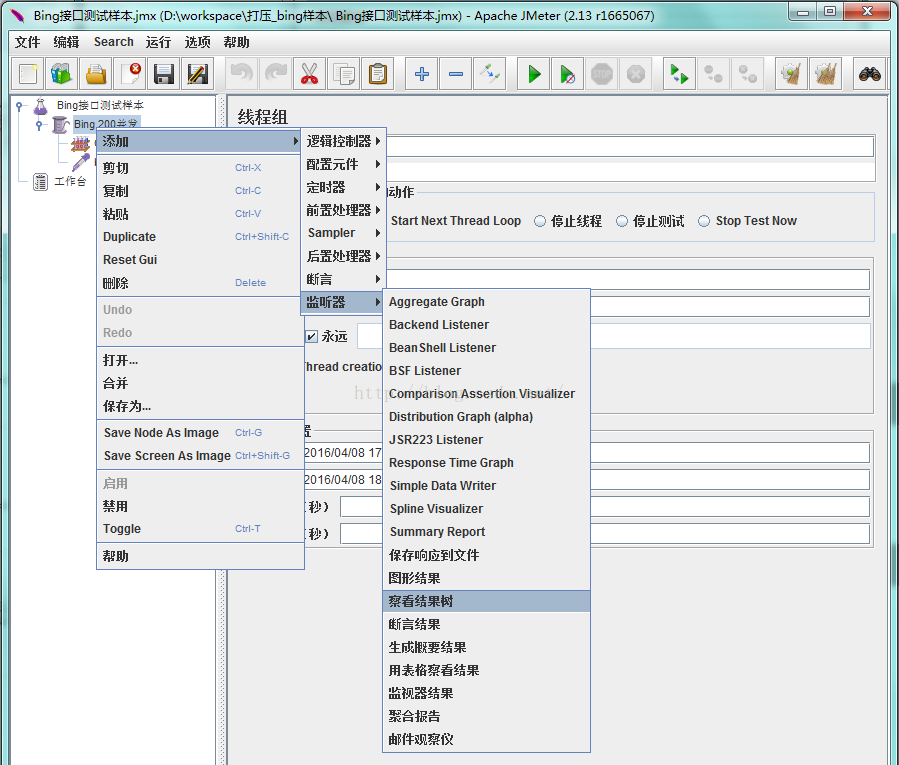Click the Undo arrow toolbar icon
899x765 pixels.
pyautogui.click(x=241, y=74)
